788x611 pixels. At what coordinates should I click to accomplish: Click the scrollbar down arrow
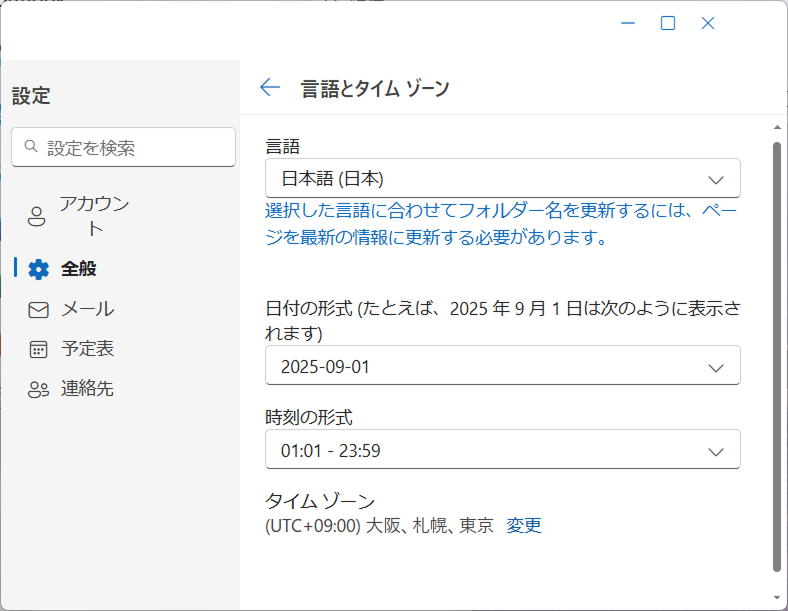click(x=777, y=597)
